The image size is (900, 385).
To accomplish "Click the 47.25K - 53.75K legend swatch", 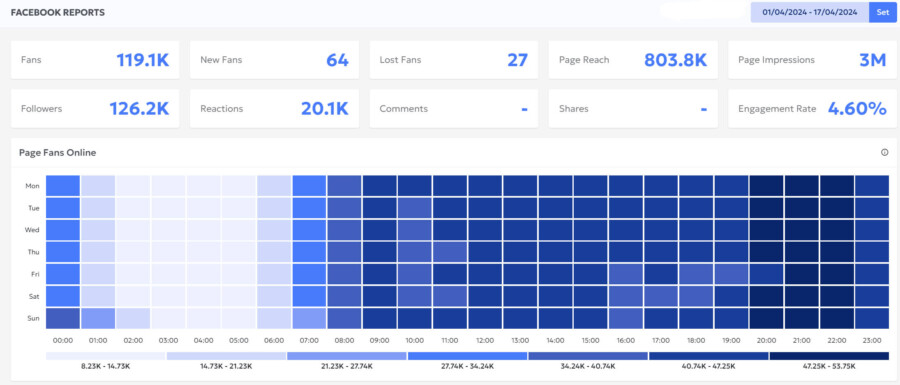I will click(x=829, y=356).
